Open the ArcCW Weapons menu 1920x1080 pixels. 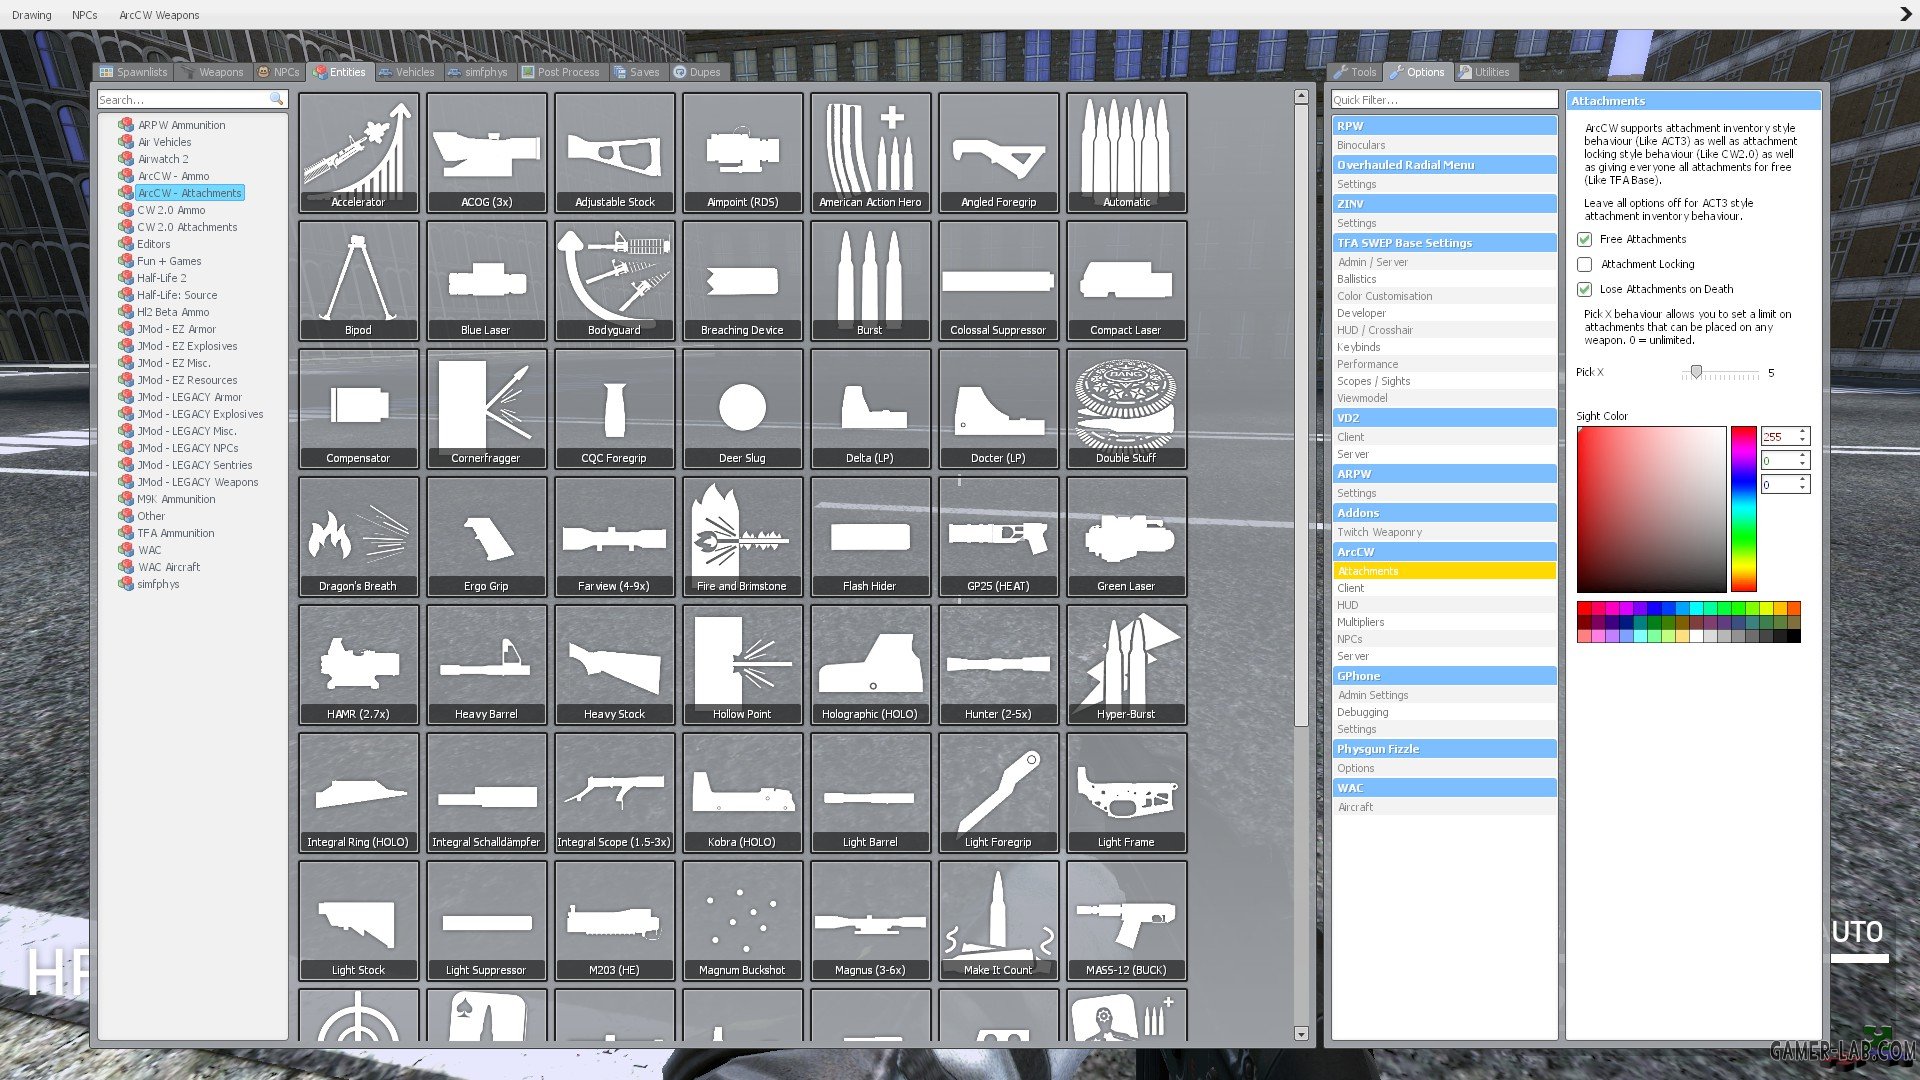pos(159,15)
